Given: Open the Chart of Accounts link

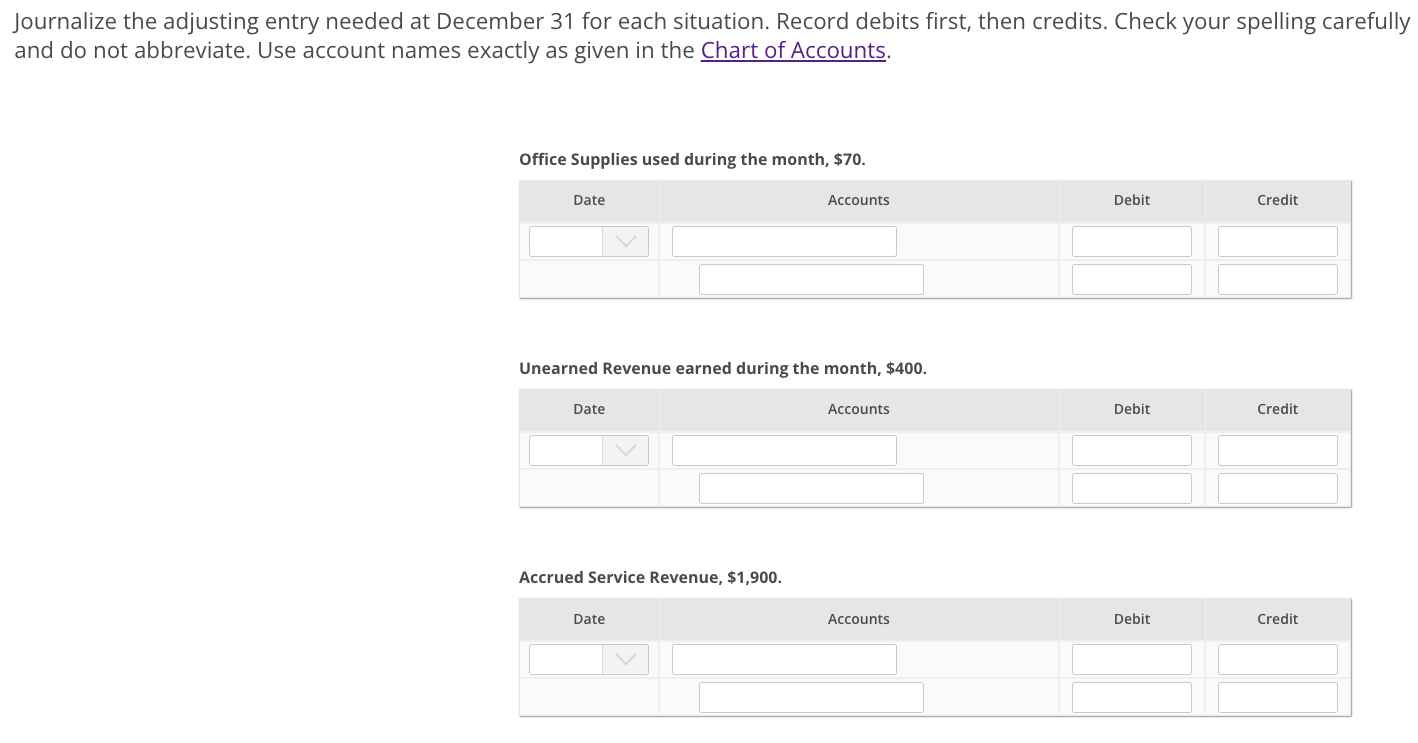Looking at the screenshot, I should click(792, 50).
